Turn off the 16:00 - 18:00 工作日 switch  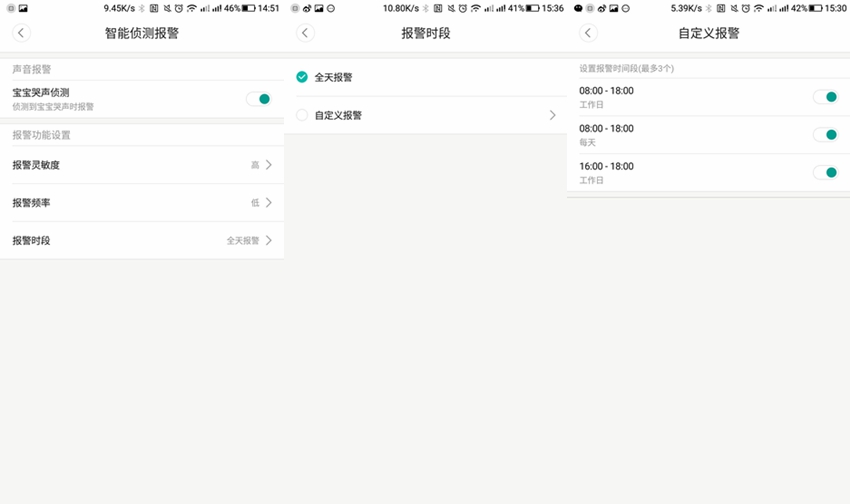pos(825,173)
